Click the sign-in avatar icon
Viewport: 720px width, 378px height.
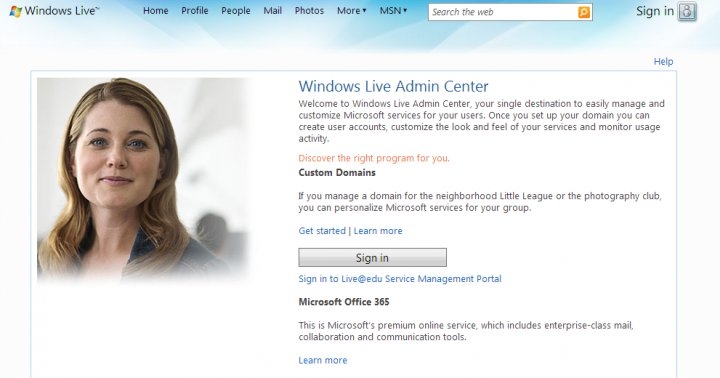coord(687,11)
